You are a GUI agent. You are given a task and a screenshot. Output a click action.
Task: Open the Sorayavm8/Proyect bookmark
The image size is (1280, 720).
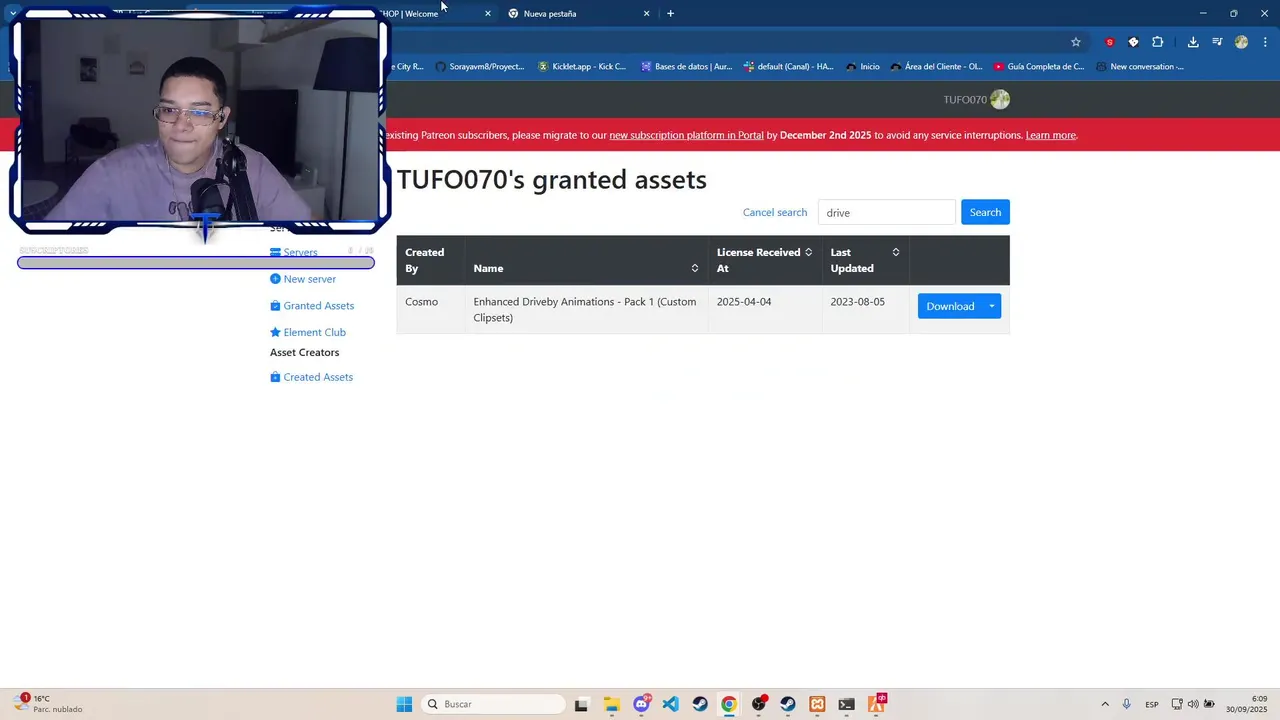[480, 67]
